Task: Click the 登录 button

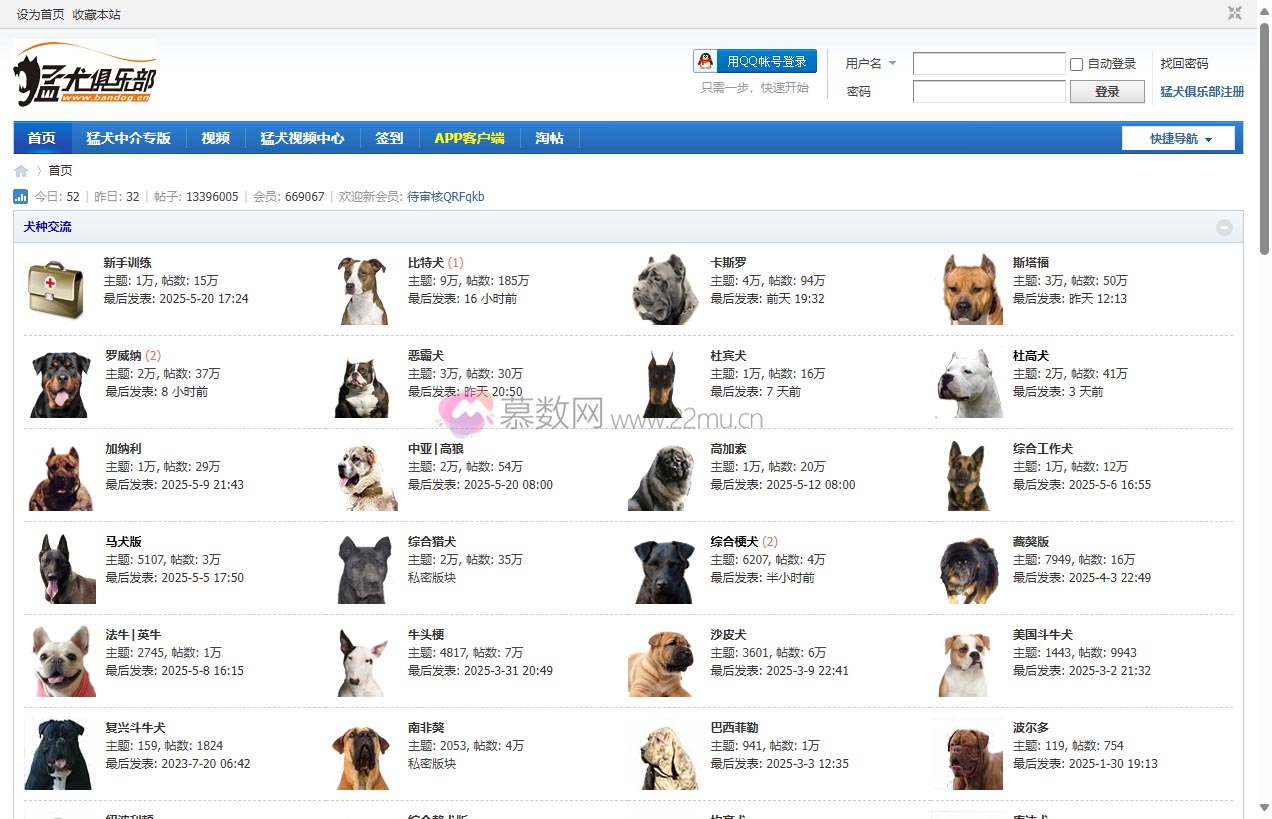Action: (1107, 91)
